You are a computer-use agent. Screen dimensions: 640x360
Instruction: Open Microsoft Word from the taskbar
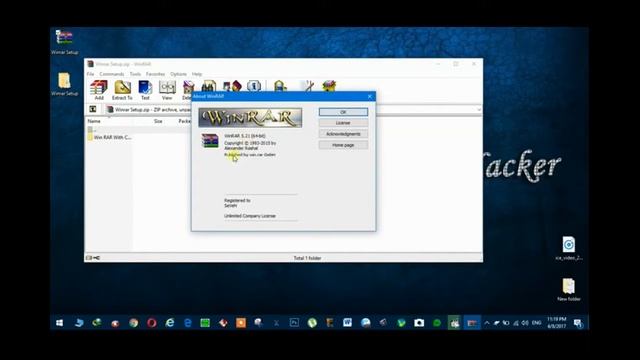tap(347, 323)
